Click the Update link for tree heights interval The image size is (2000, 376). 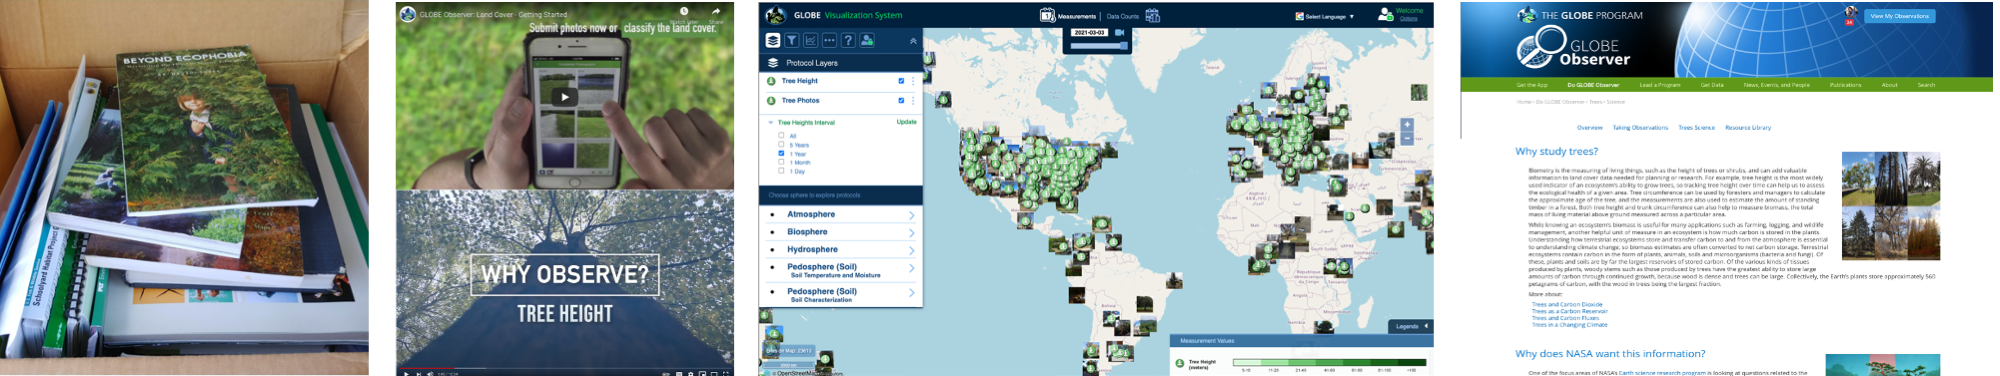pos(906,122)
